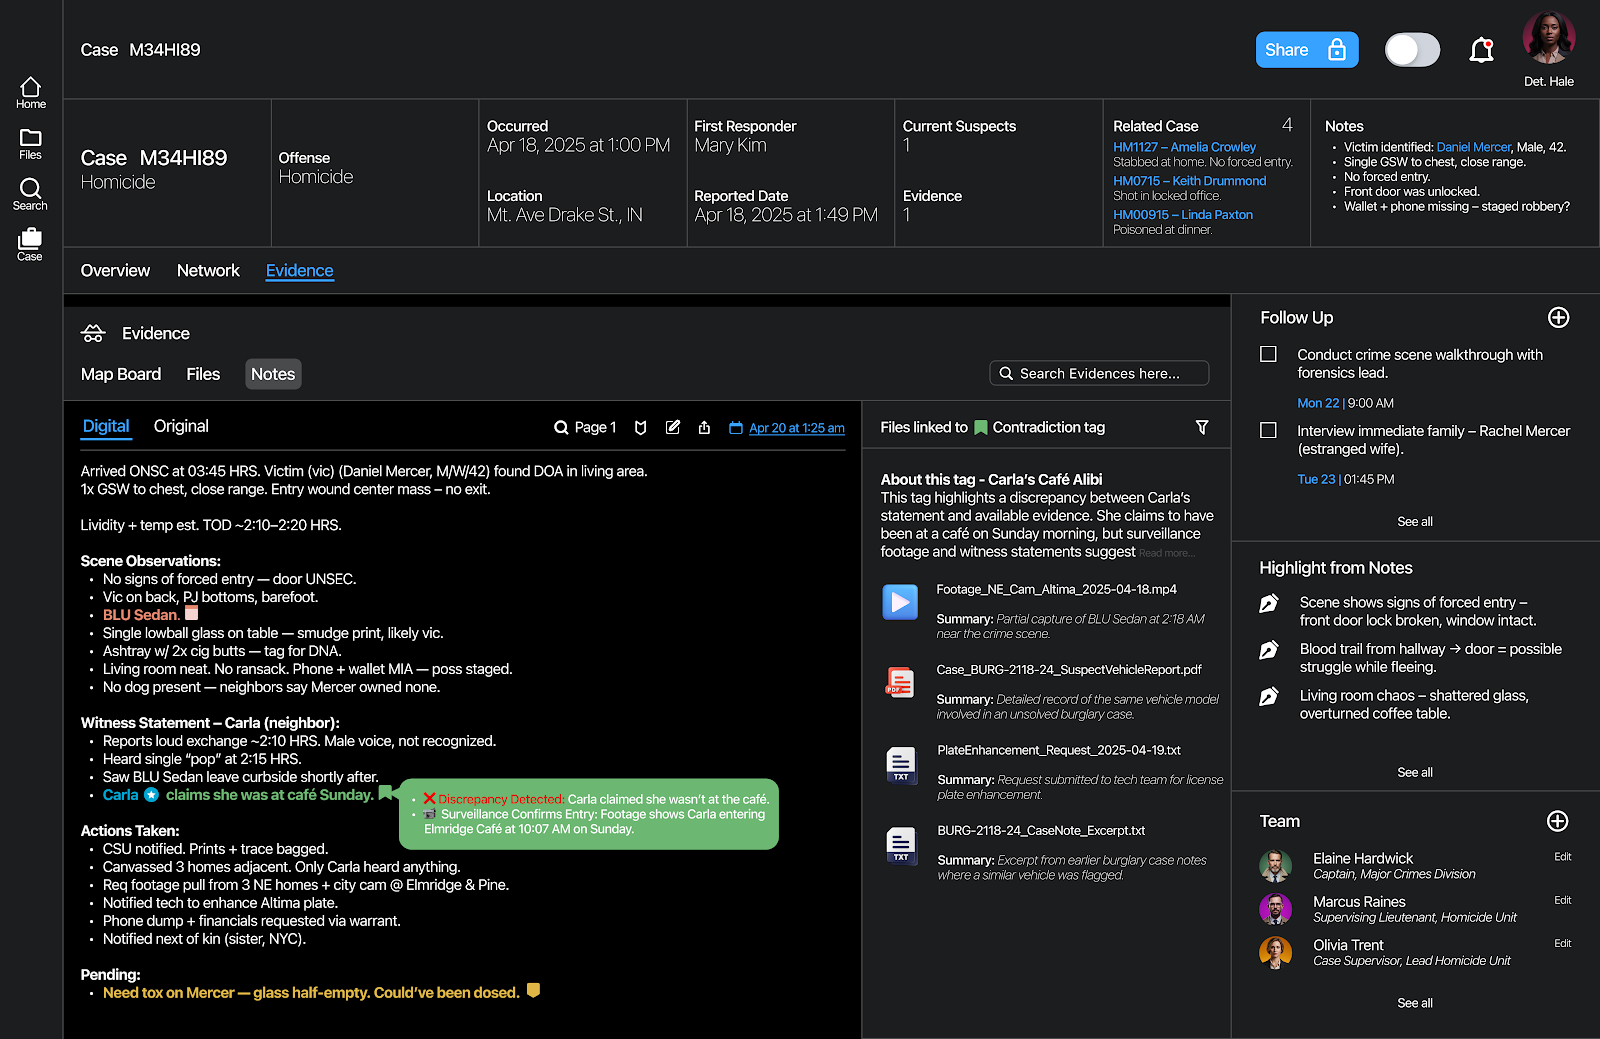Screen dimensions: 1600x1039
Task: Open related case HM00915 – Linda Paxton
Action: [x=1182, y=215]
